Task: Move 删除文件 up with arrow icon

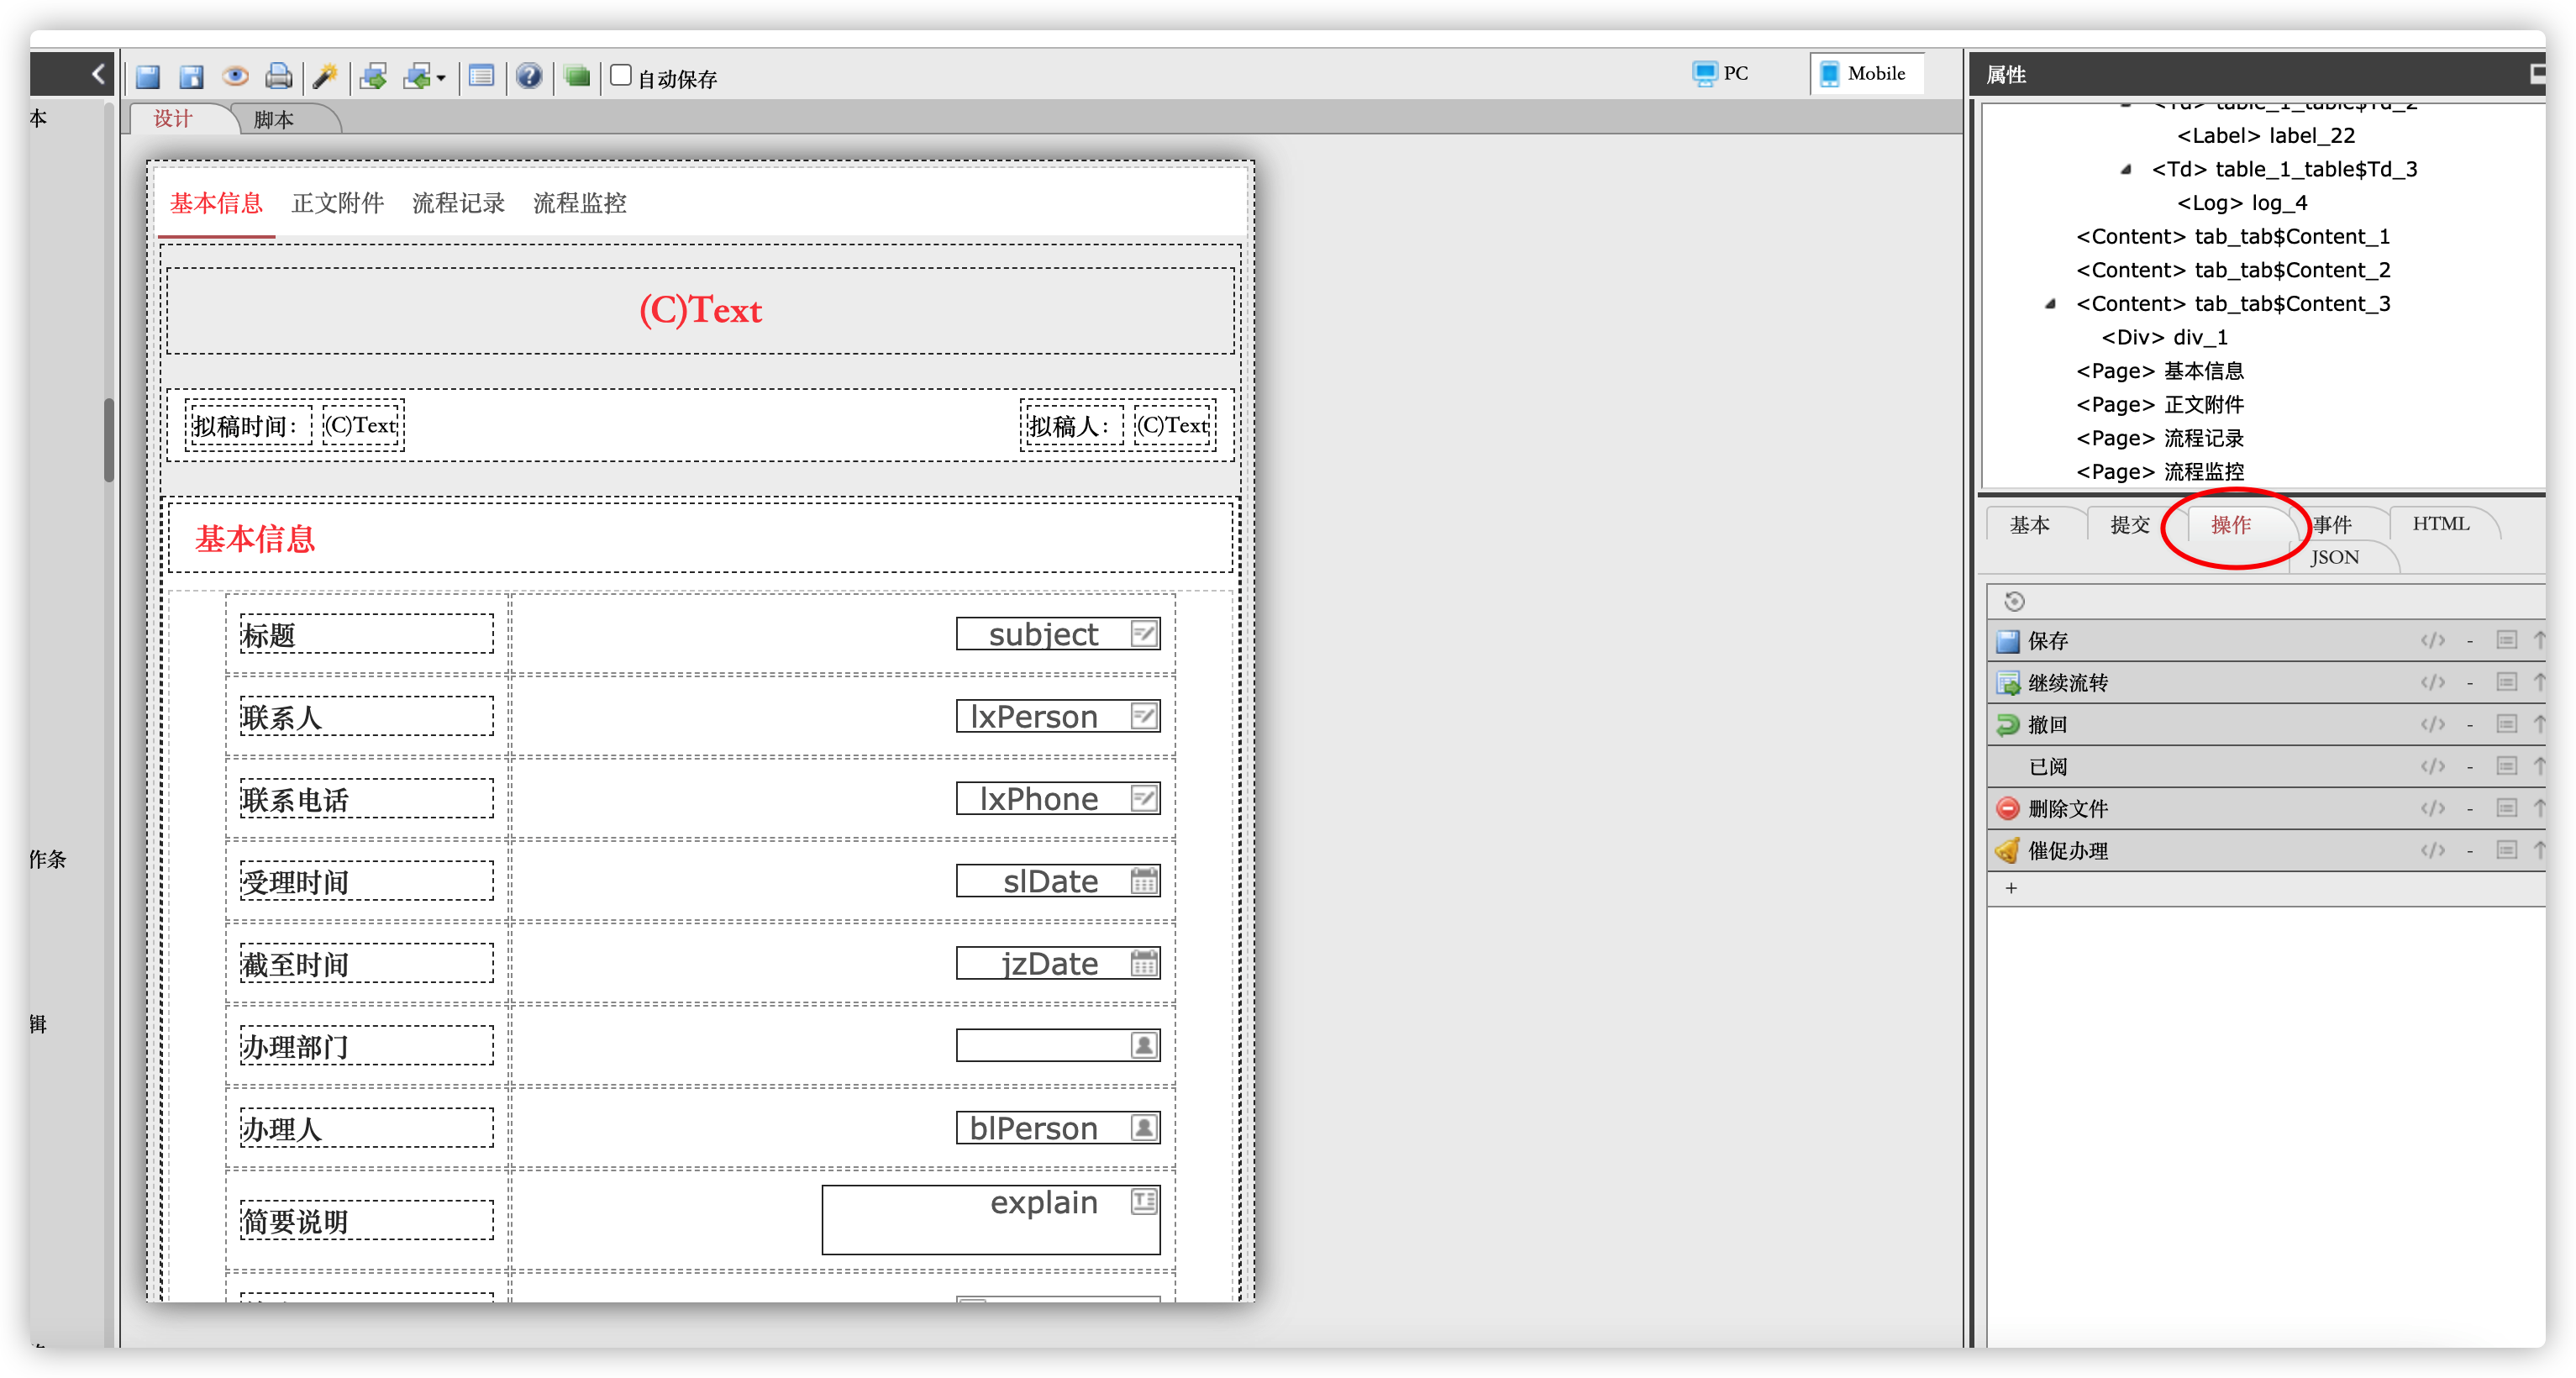Action: click(2539, 808)
